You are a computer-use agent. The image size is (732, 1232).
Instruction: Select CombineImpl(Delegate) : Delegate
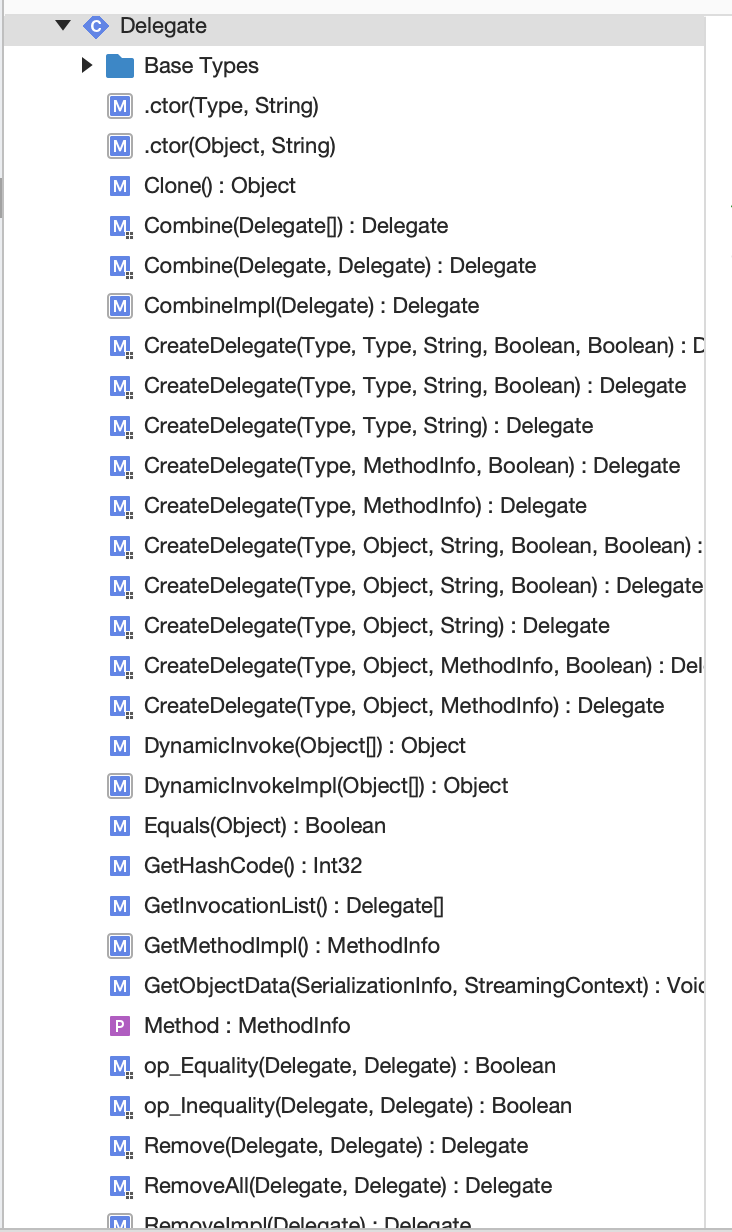click(x=311, y=306)
